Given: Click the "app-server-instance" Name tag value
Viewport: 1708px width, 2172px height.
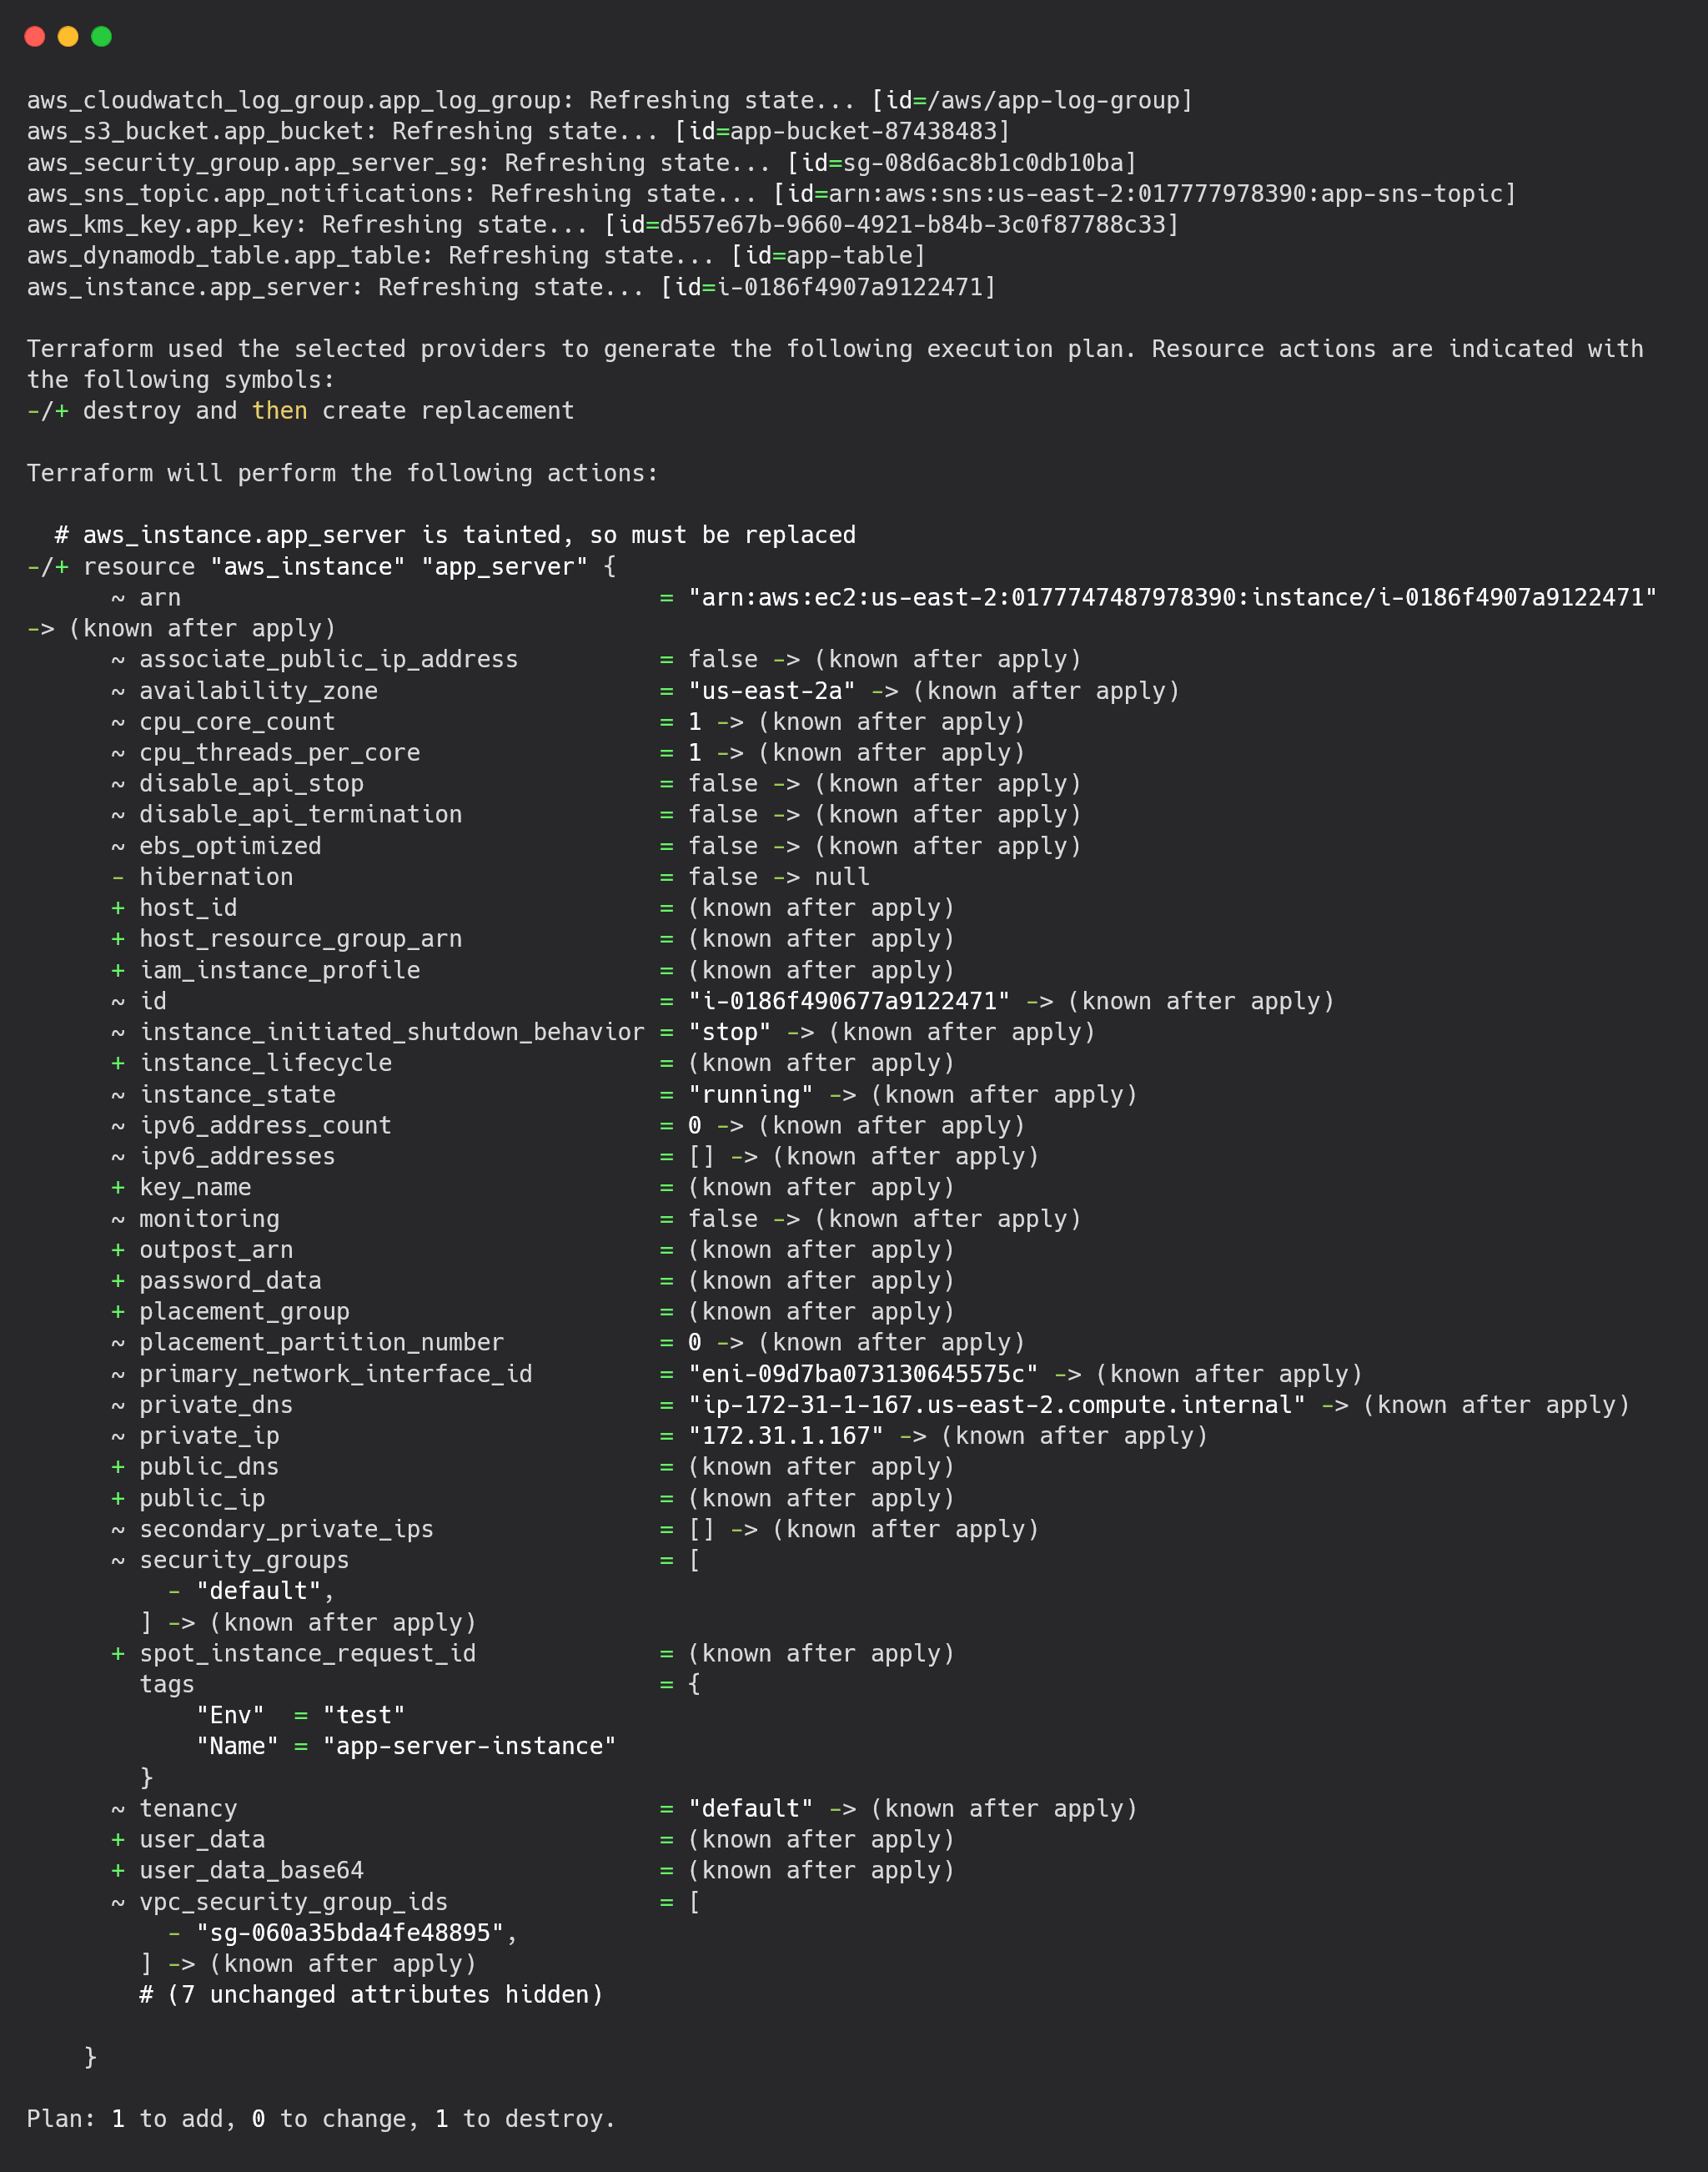Looking at the screenshot, I should (469, 1746).
